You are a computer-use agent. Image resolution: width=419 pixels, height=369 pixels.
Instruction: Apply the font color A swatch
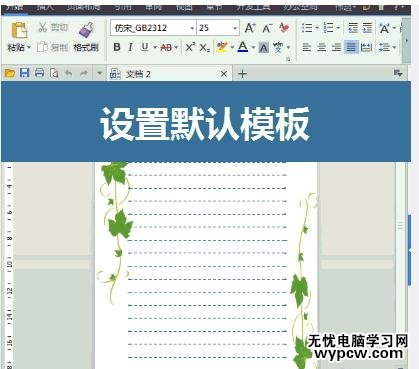pos(243,47)
